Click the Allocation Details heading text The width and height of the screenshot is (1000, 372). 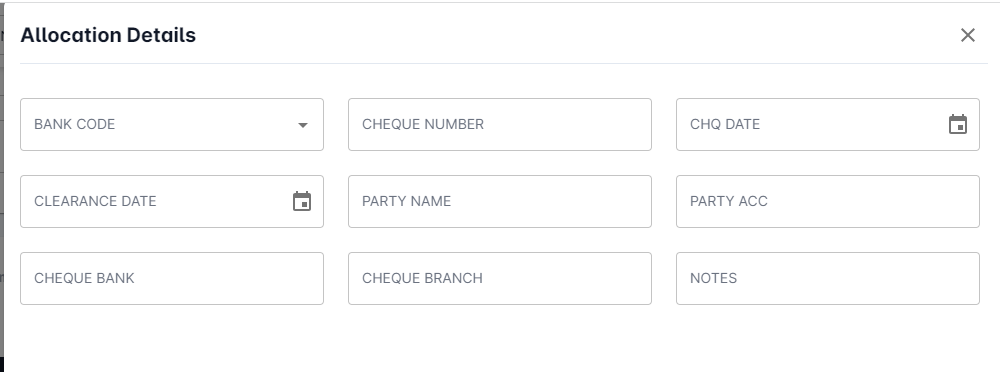tap(108, 35)
